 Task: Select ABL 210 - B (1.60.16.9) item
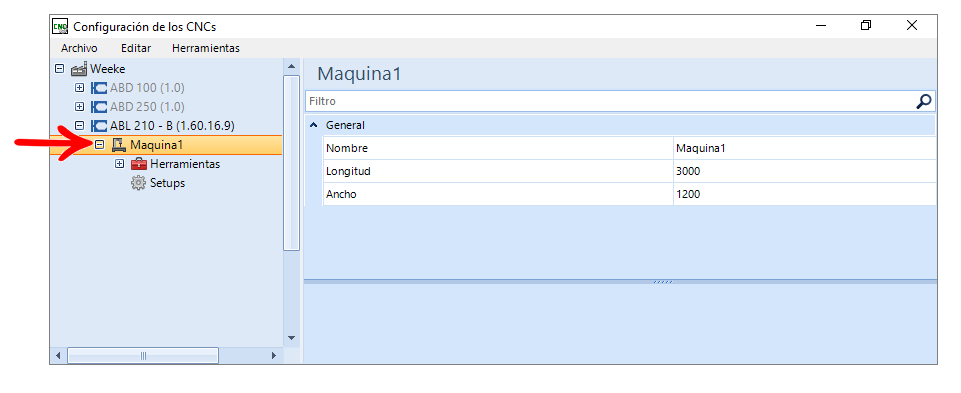coord(172,126)
